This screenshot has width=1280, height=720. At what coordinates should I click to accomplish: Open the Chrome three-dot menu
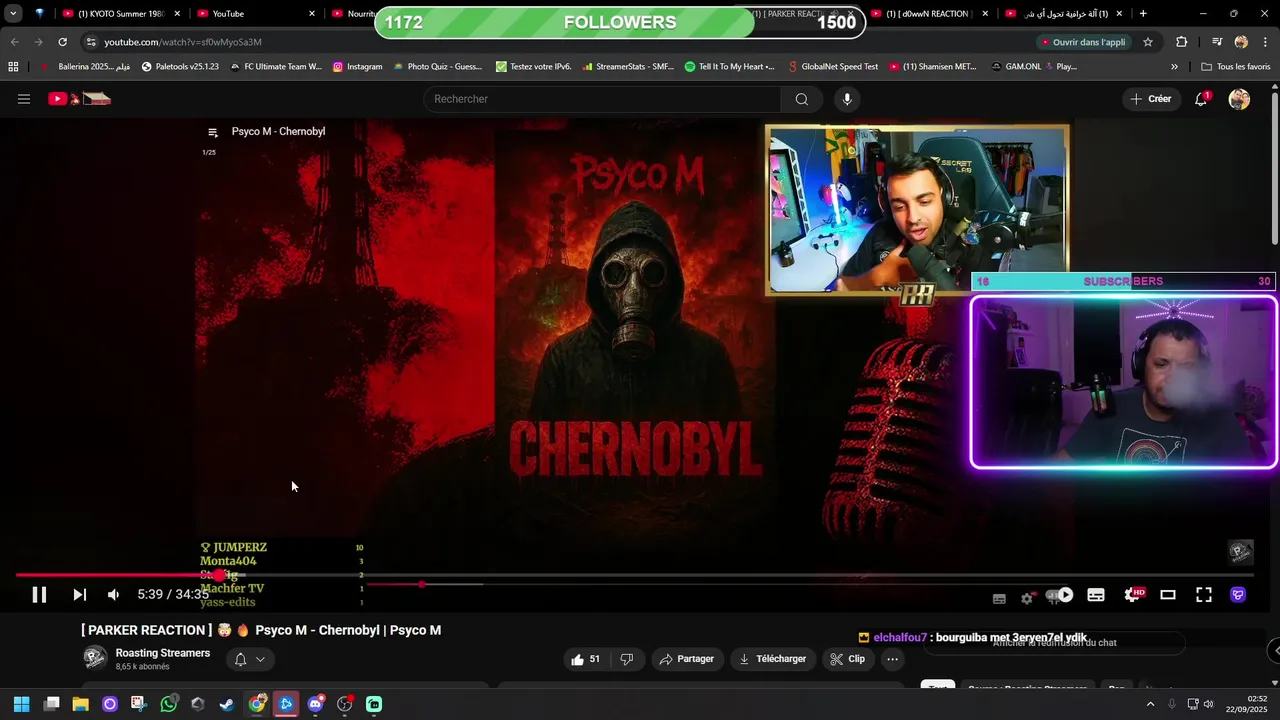(x=1265, y=42)
